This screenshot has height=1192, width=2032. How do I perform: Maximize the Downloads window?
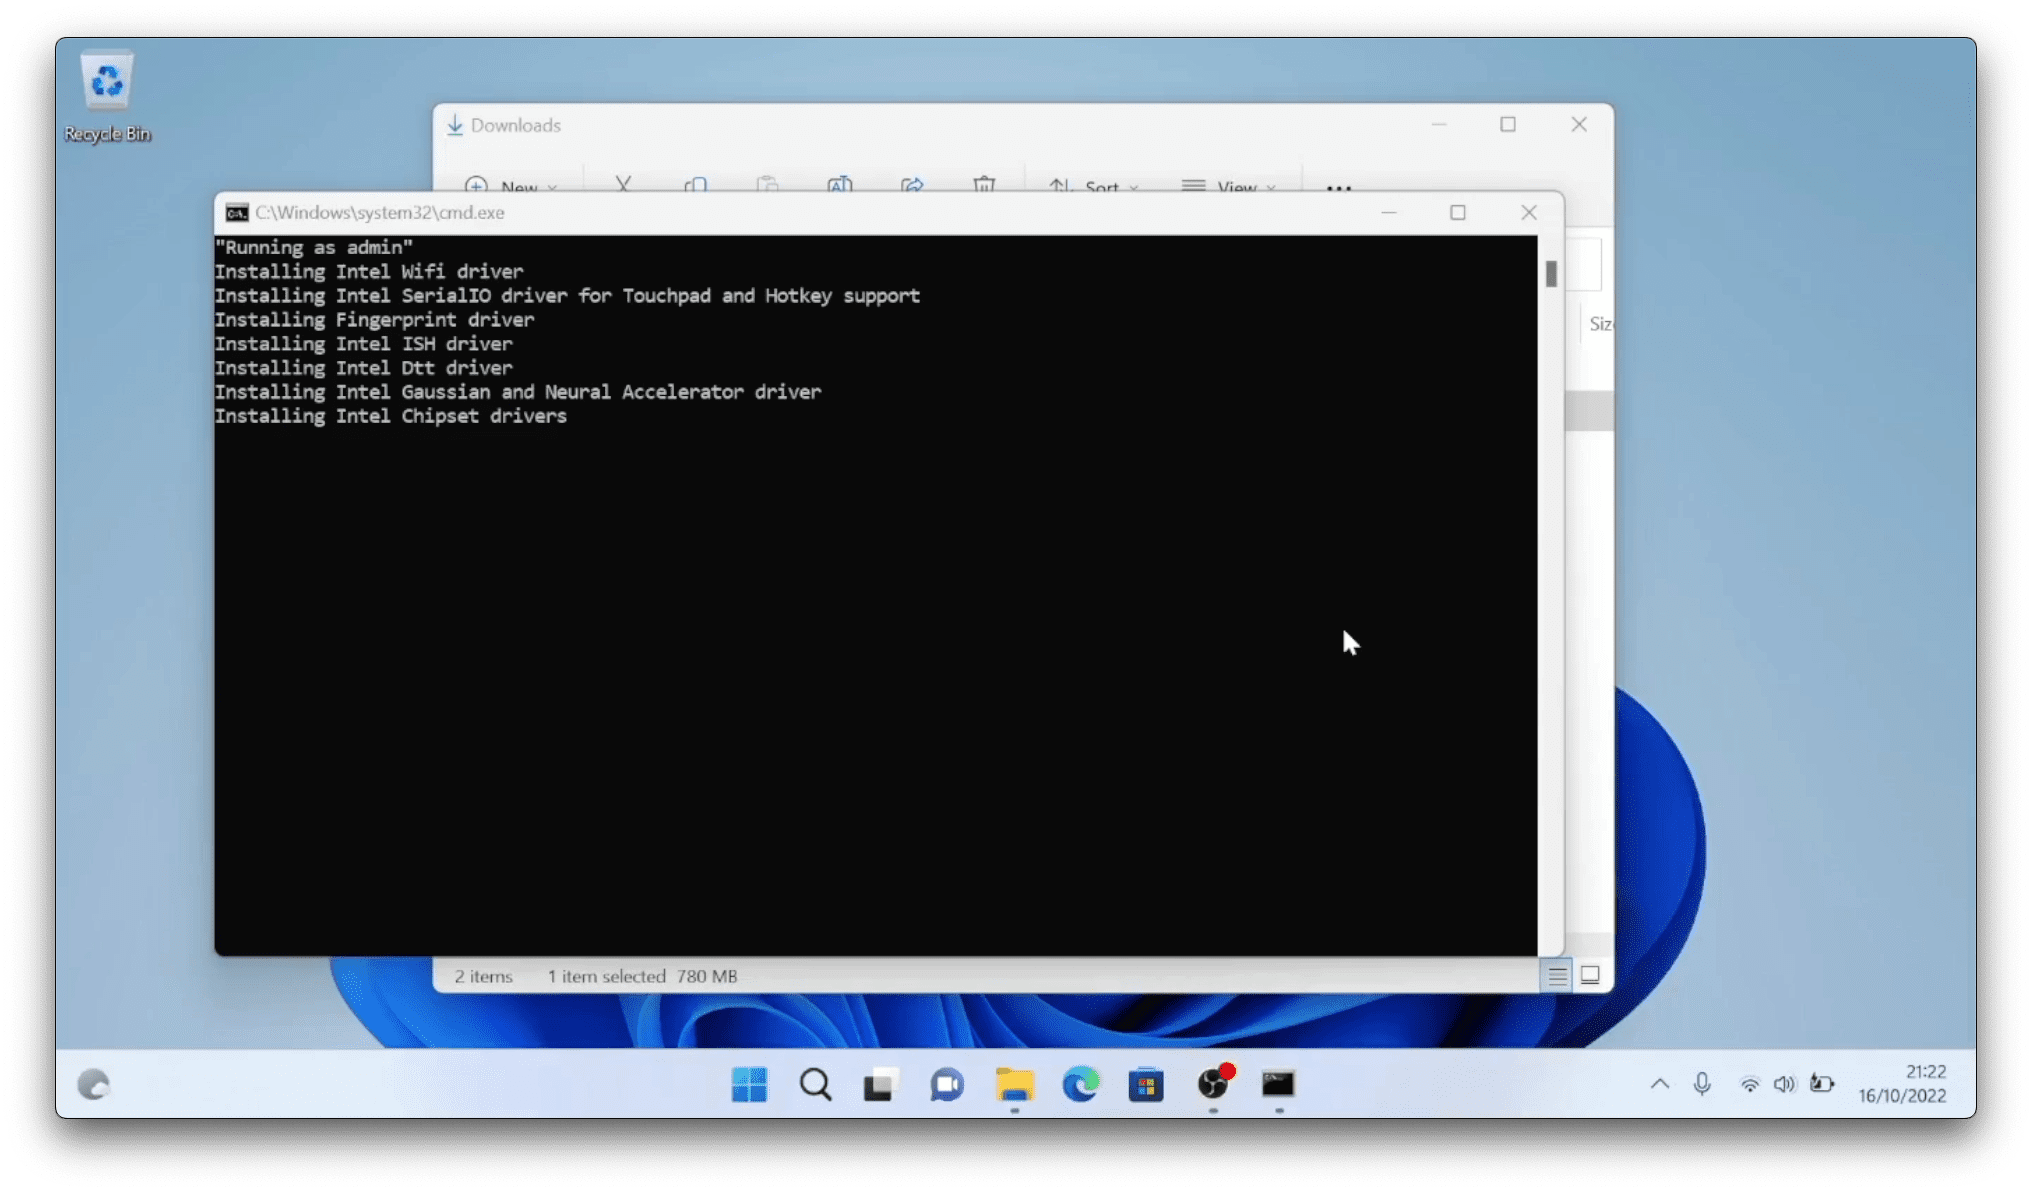(x=1508, y=125)
